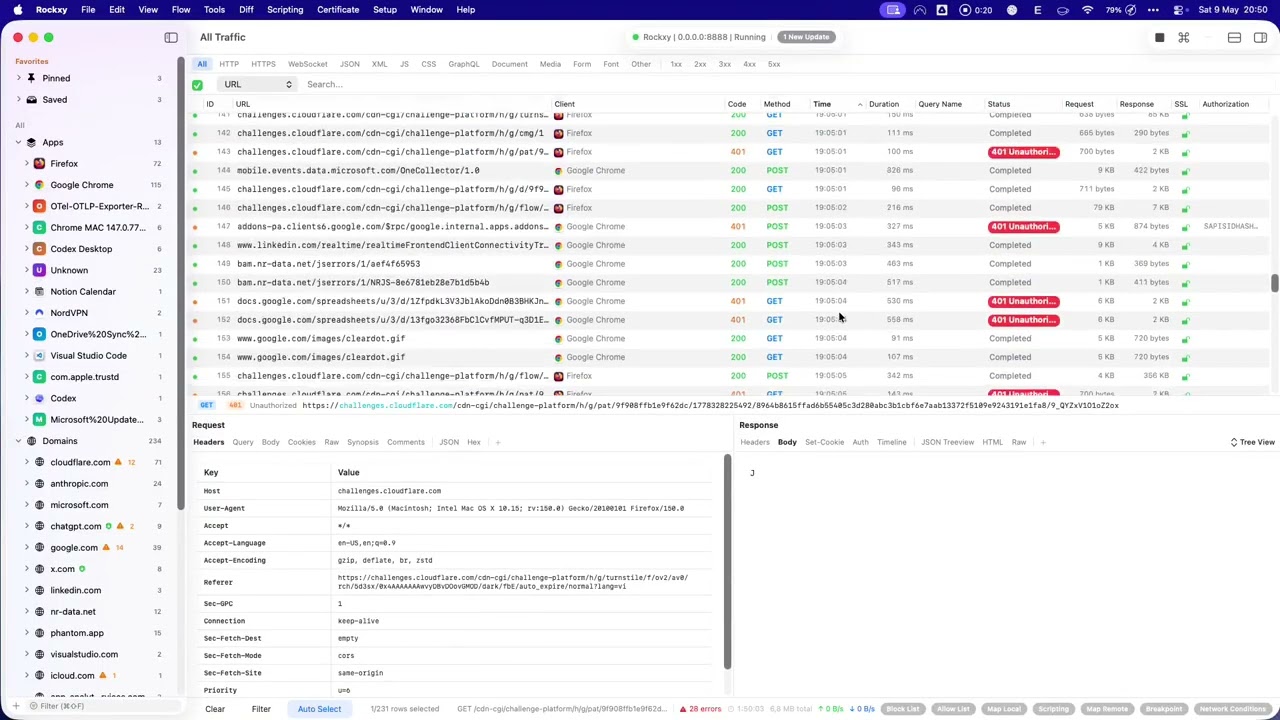The height and width of the screenshot is (720, 1280).
Task: Toggle the green filter enable checkbox
Action: point(197,85)
